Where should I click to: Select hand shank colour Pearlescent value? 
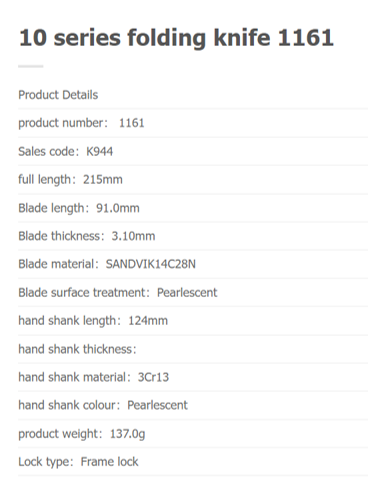click(157, 405)
